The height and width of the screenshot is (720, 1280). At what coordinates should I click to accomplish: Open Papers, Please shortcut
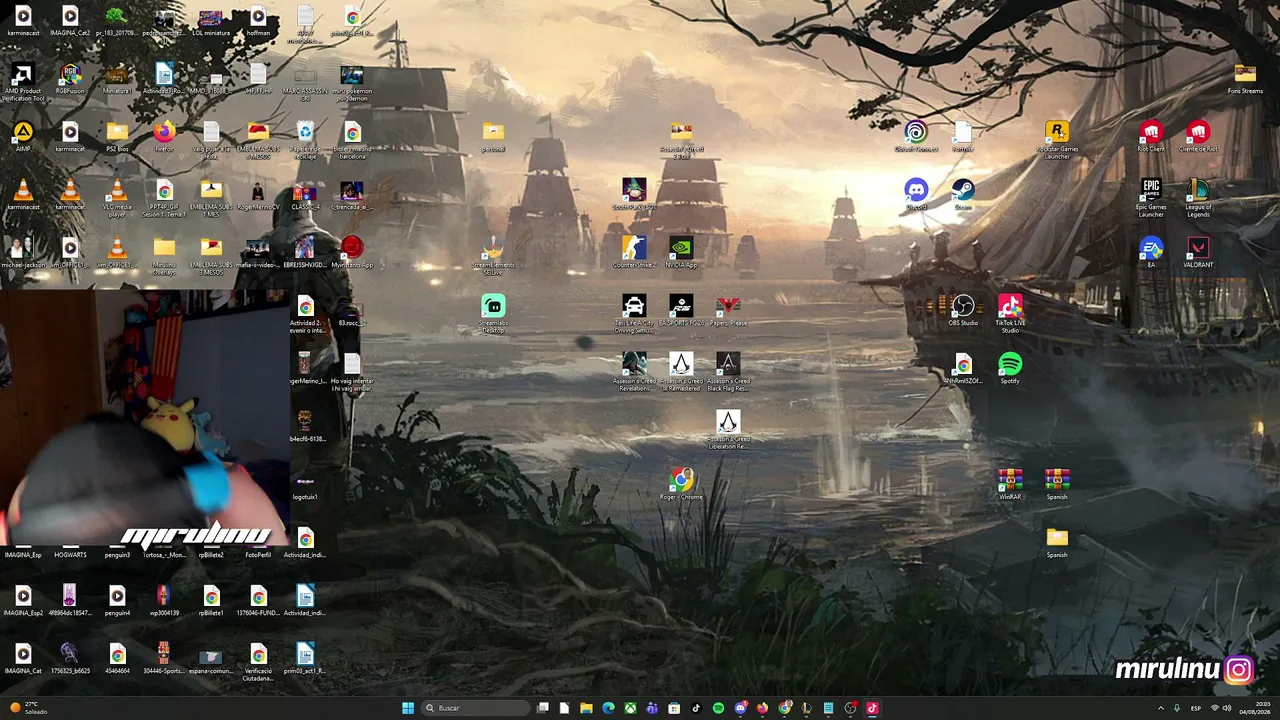click(x=728, y=309)
